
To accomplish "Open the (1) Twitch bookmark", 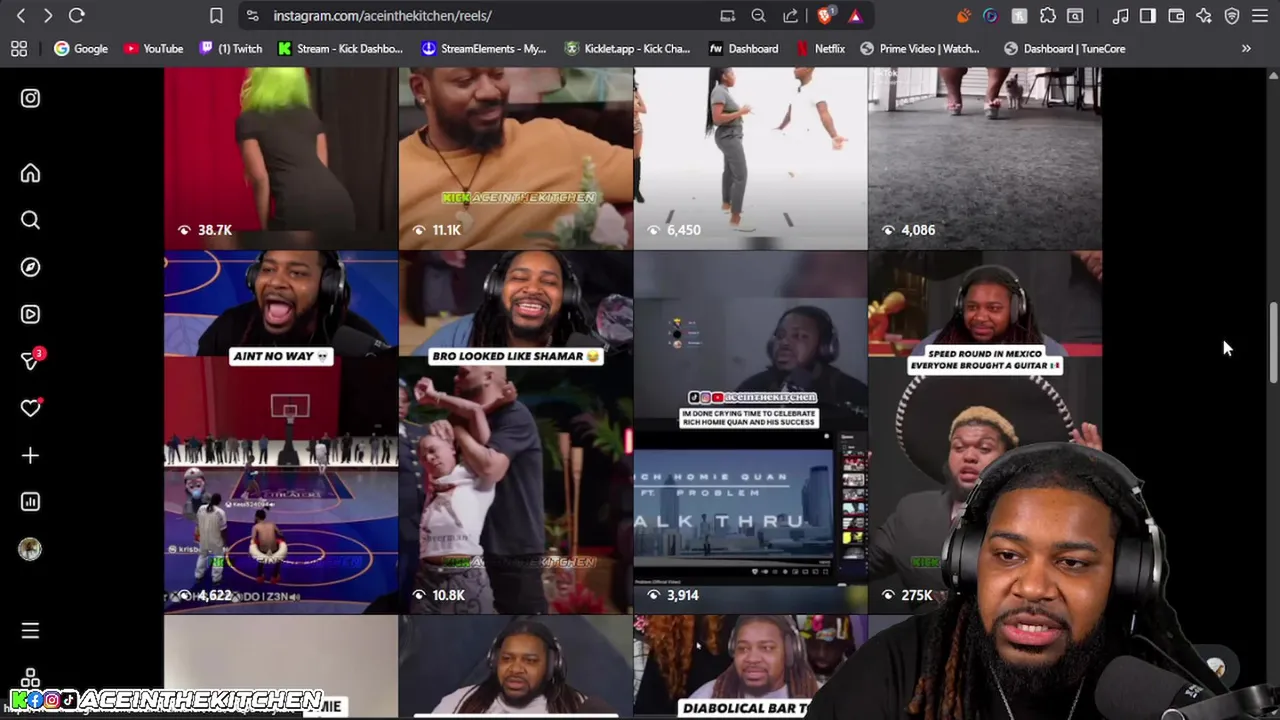I will click(231, 48).
